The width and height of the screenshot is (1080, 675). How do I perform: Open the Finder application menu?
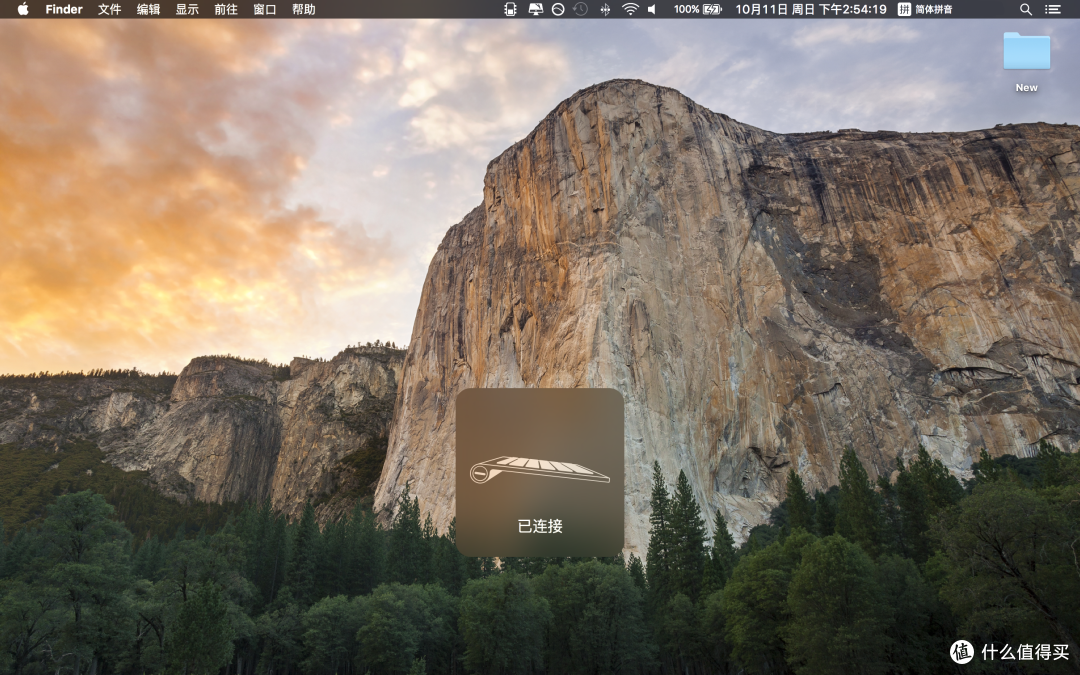pyautogui.click(x=64, y=9)
